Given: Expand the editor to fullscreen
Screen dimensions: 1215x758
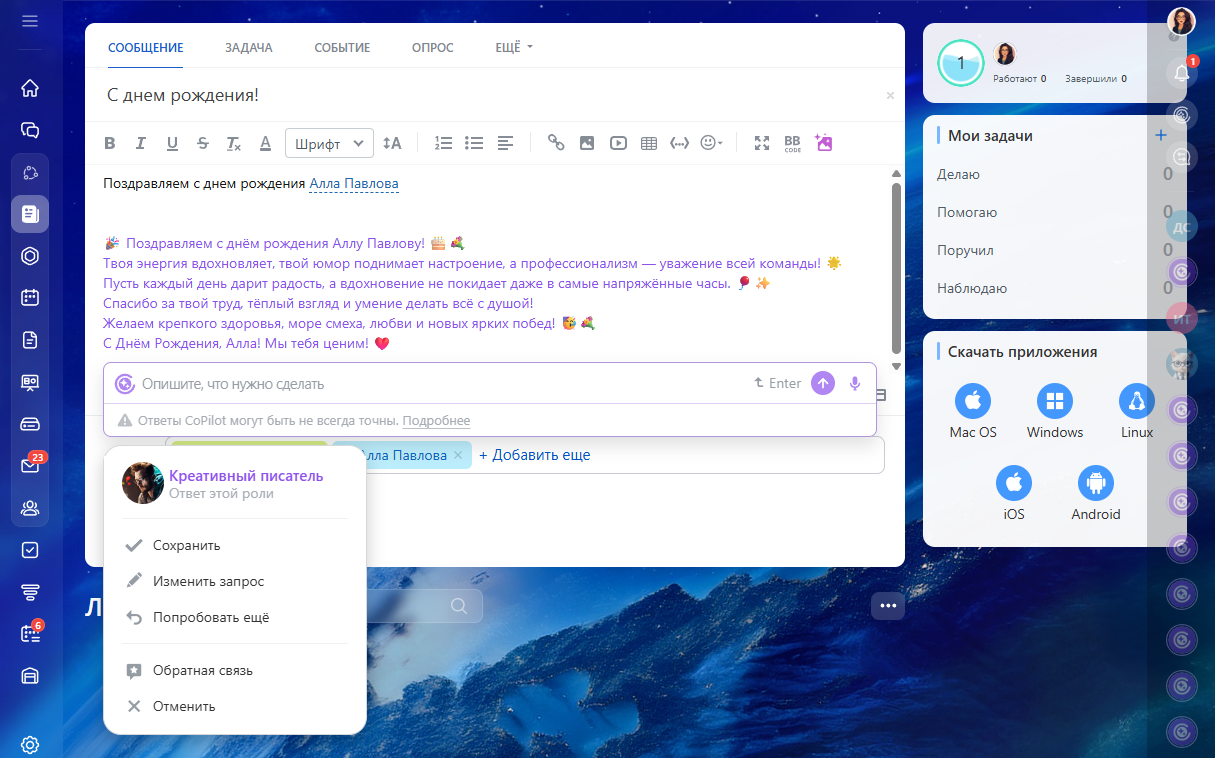Looking at the screenshot, I should [x=762, y=143].
